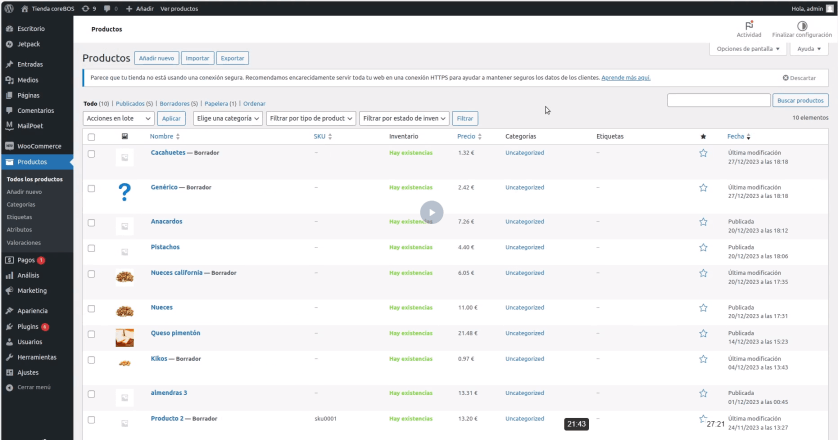The height and width of the screenshot is (440, 838).
Task: Open the comments bubble in top bar
Action: (x=106, y=8)
